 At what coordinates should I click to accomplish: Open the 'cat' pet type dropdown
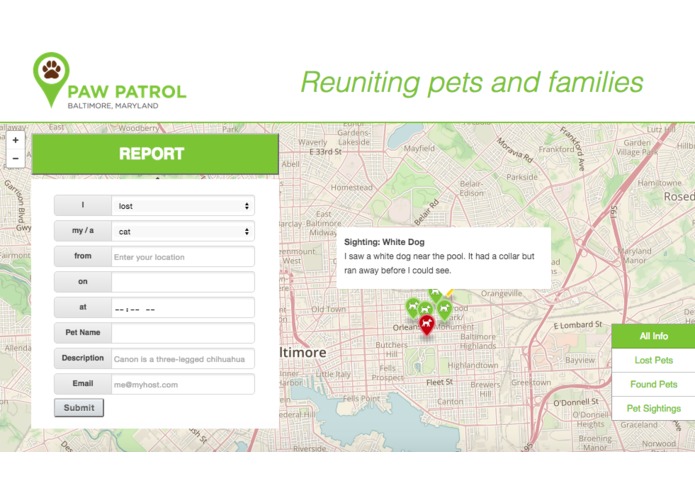pos(183,232)
